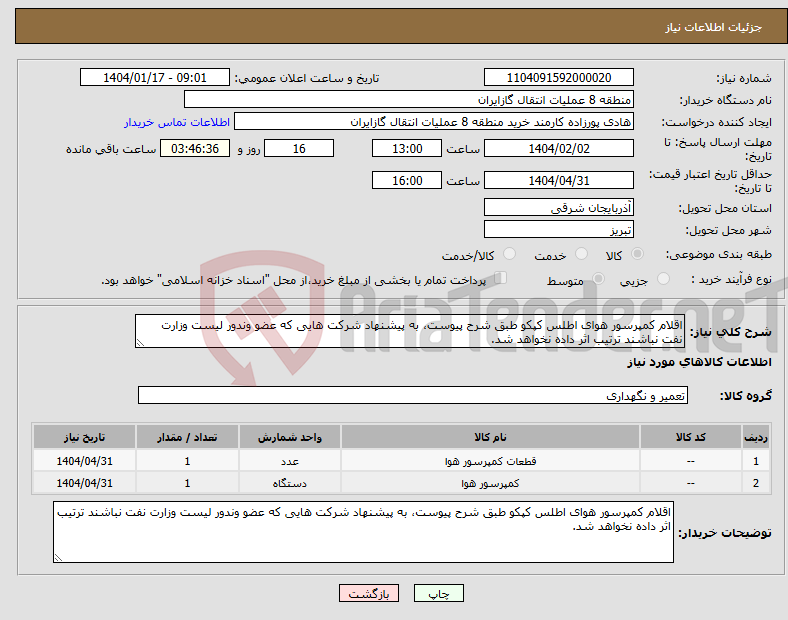Click the شماره نیاز field 1104091592000020
Image resolution: width=788 pixels, height=620 pixels.
point(559,78)
